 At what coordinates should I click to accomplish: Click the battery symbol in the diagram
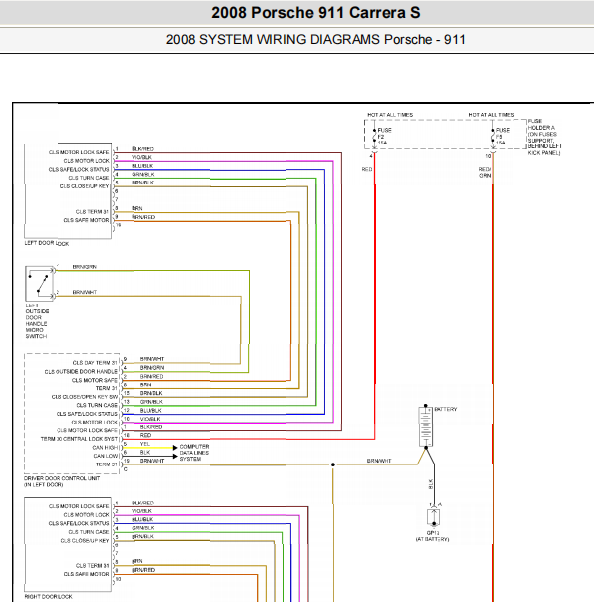[x=425, y=427]
